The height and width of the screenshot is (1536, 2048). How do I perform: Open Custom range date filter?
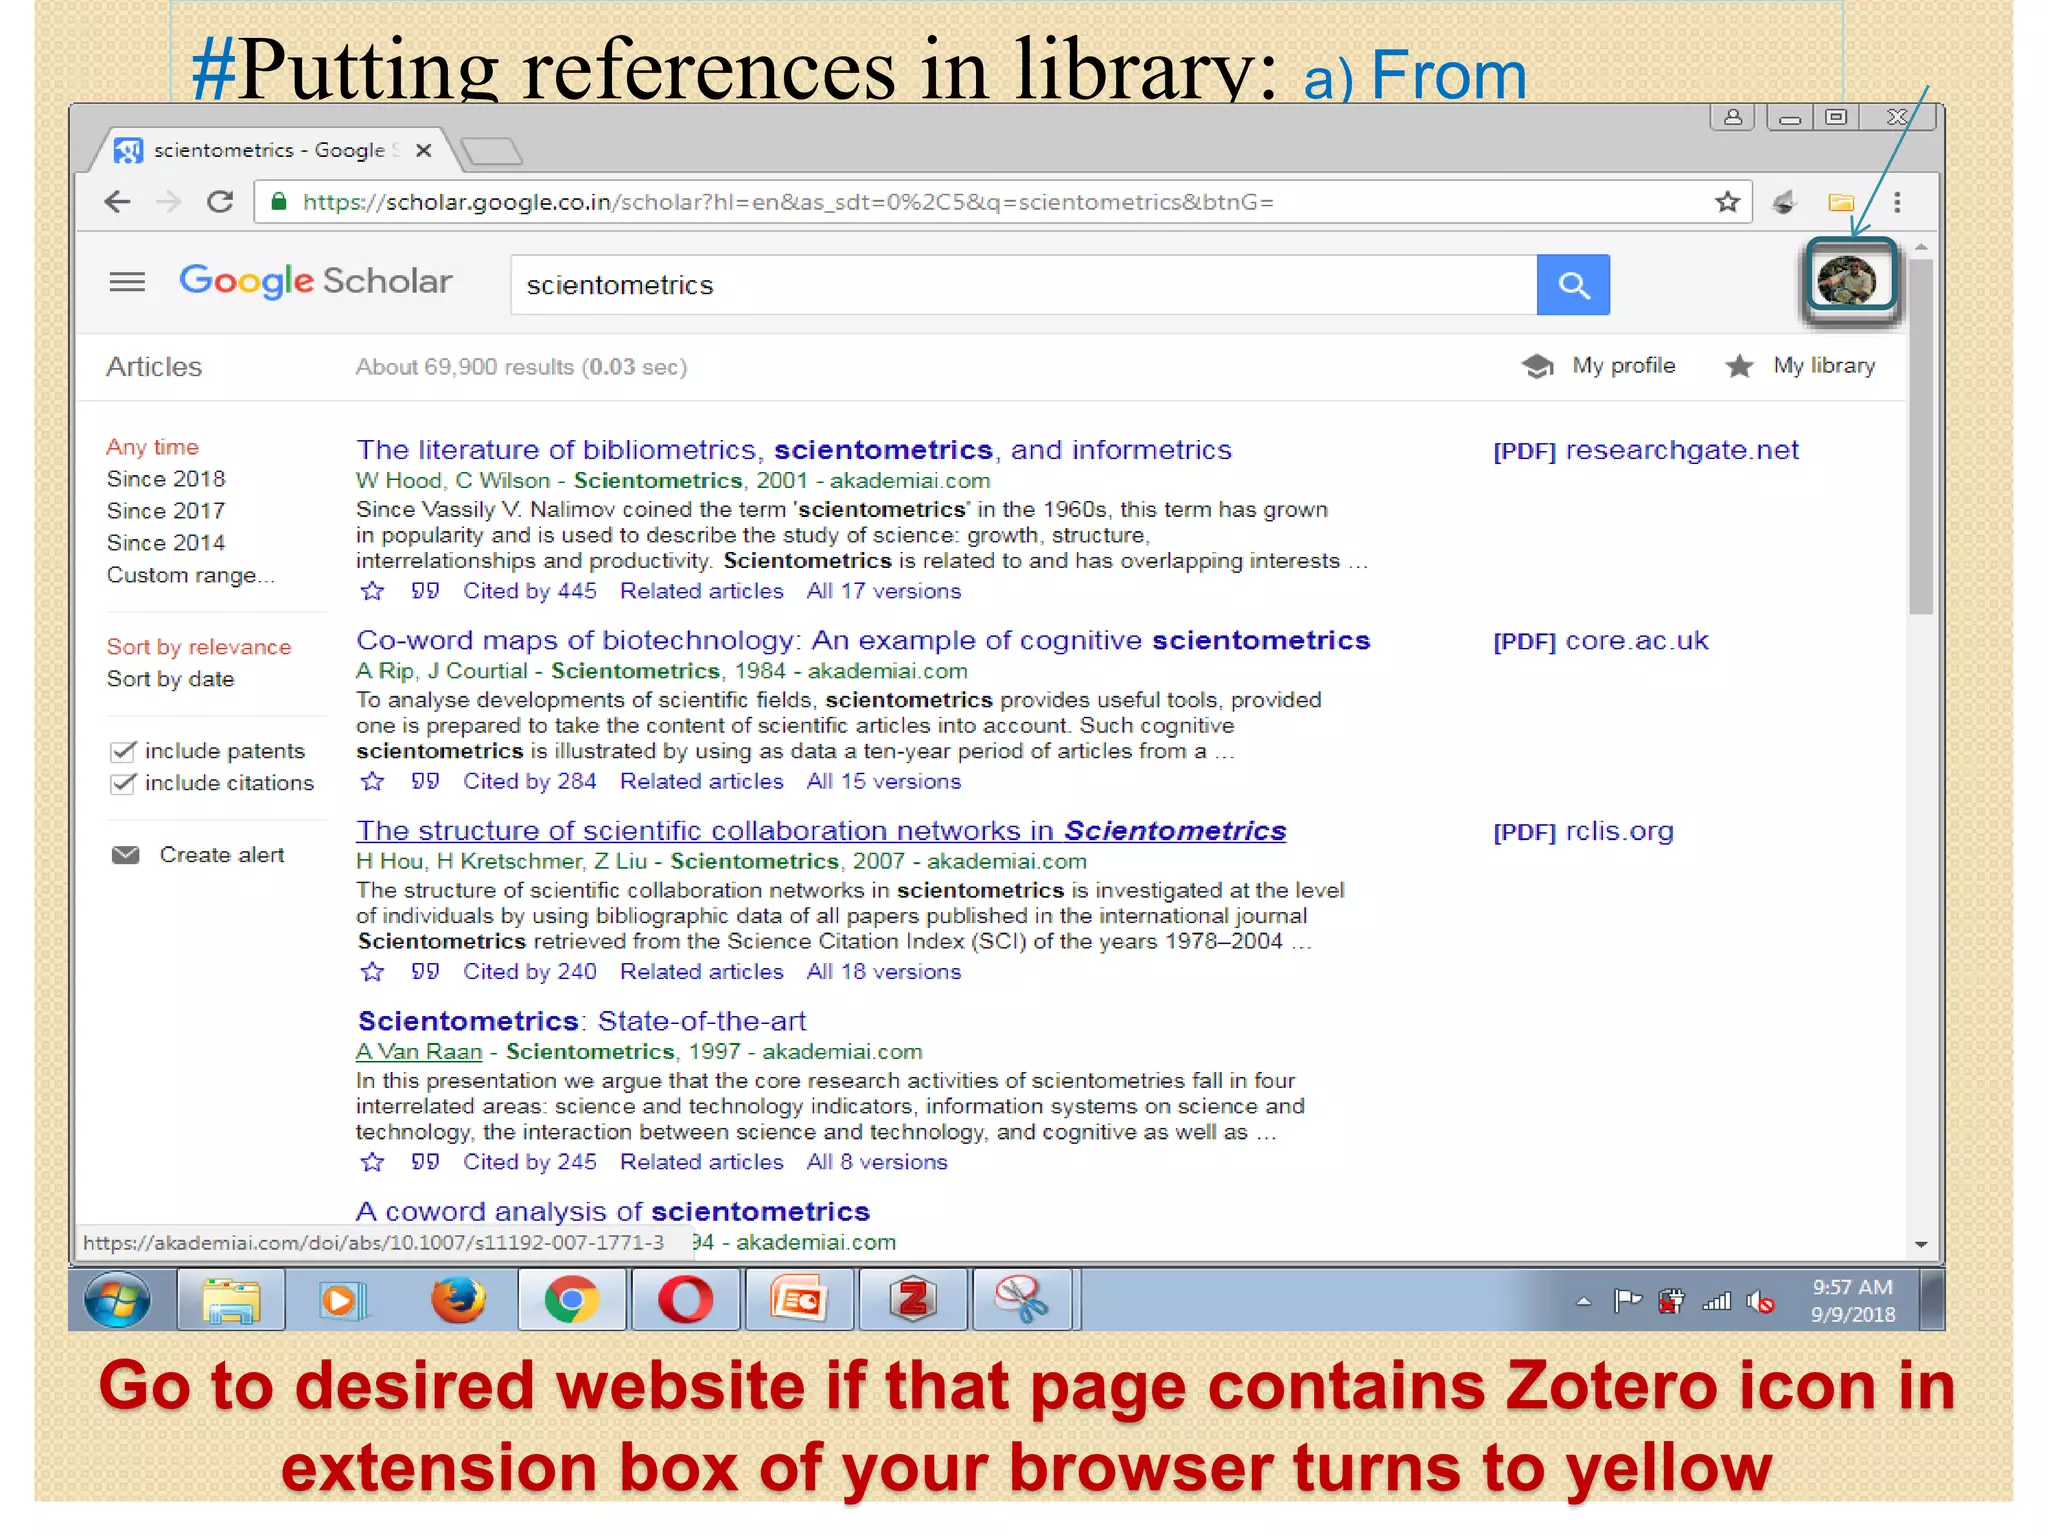tap(190, 575)
